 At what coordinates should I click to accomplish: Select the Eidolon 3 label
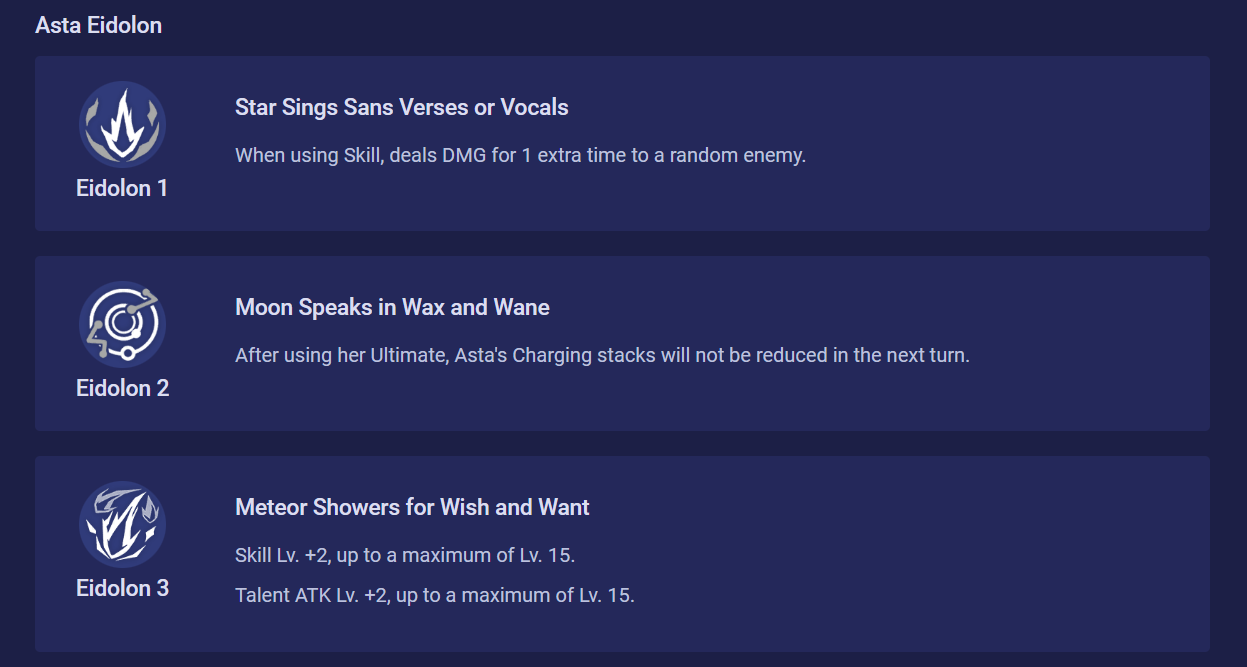[x=122, y=588]
